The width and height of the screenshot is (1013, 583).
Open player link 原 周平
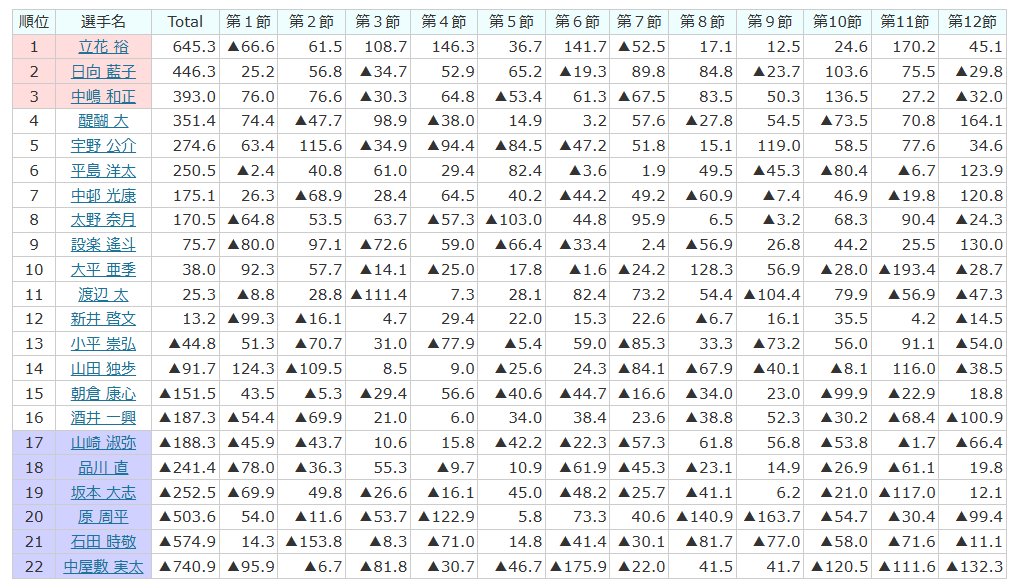coord(103,517)
